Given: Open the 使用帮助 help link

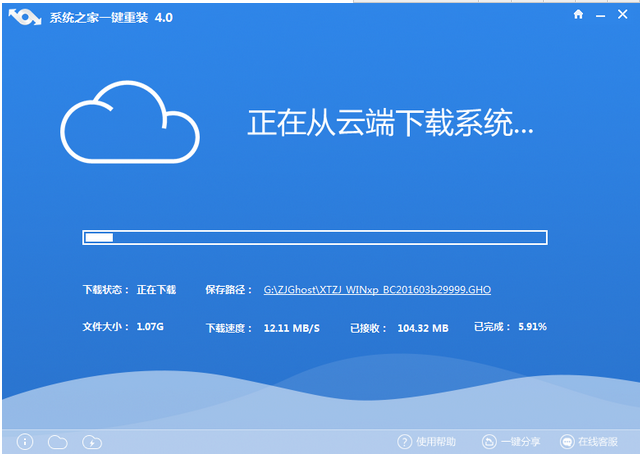Looking at the screenshot, I should (x=437, y=441).
